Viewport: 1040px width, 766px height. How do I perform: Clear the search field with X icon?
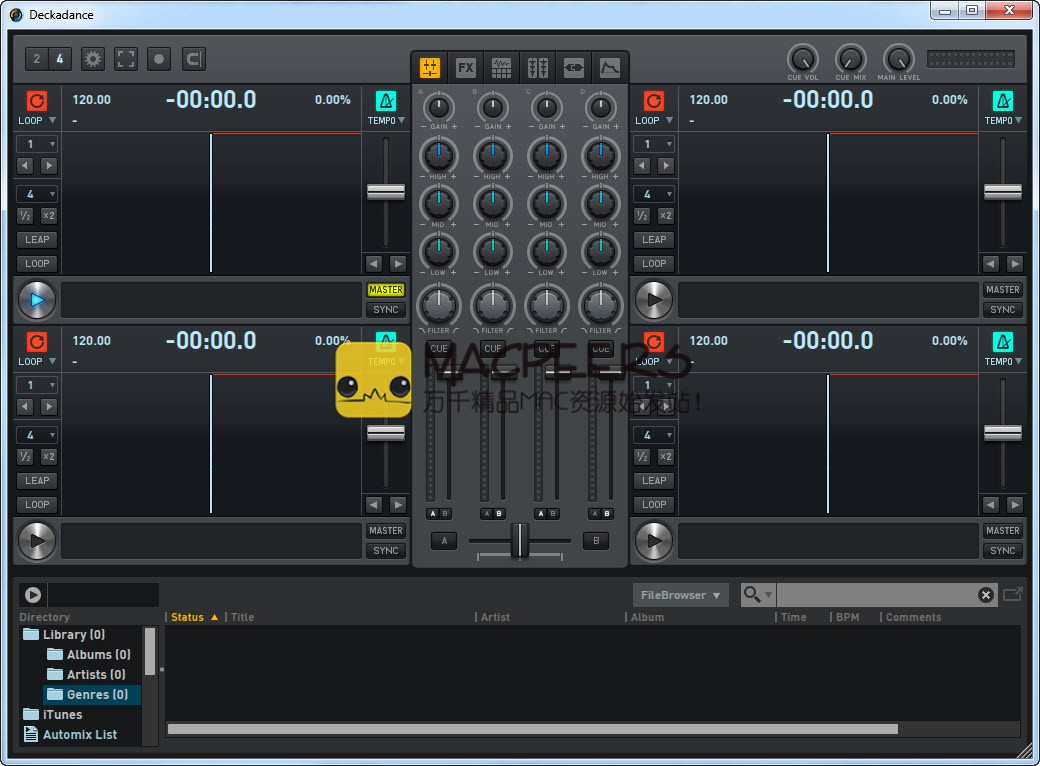coord(985,595)
